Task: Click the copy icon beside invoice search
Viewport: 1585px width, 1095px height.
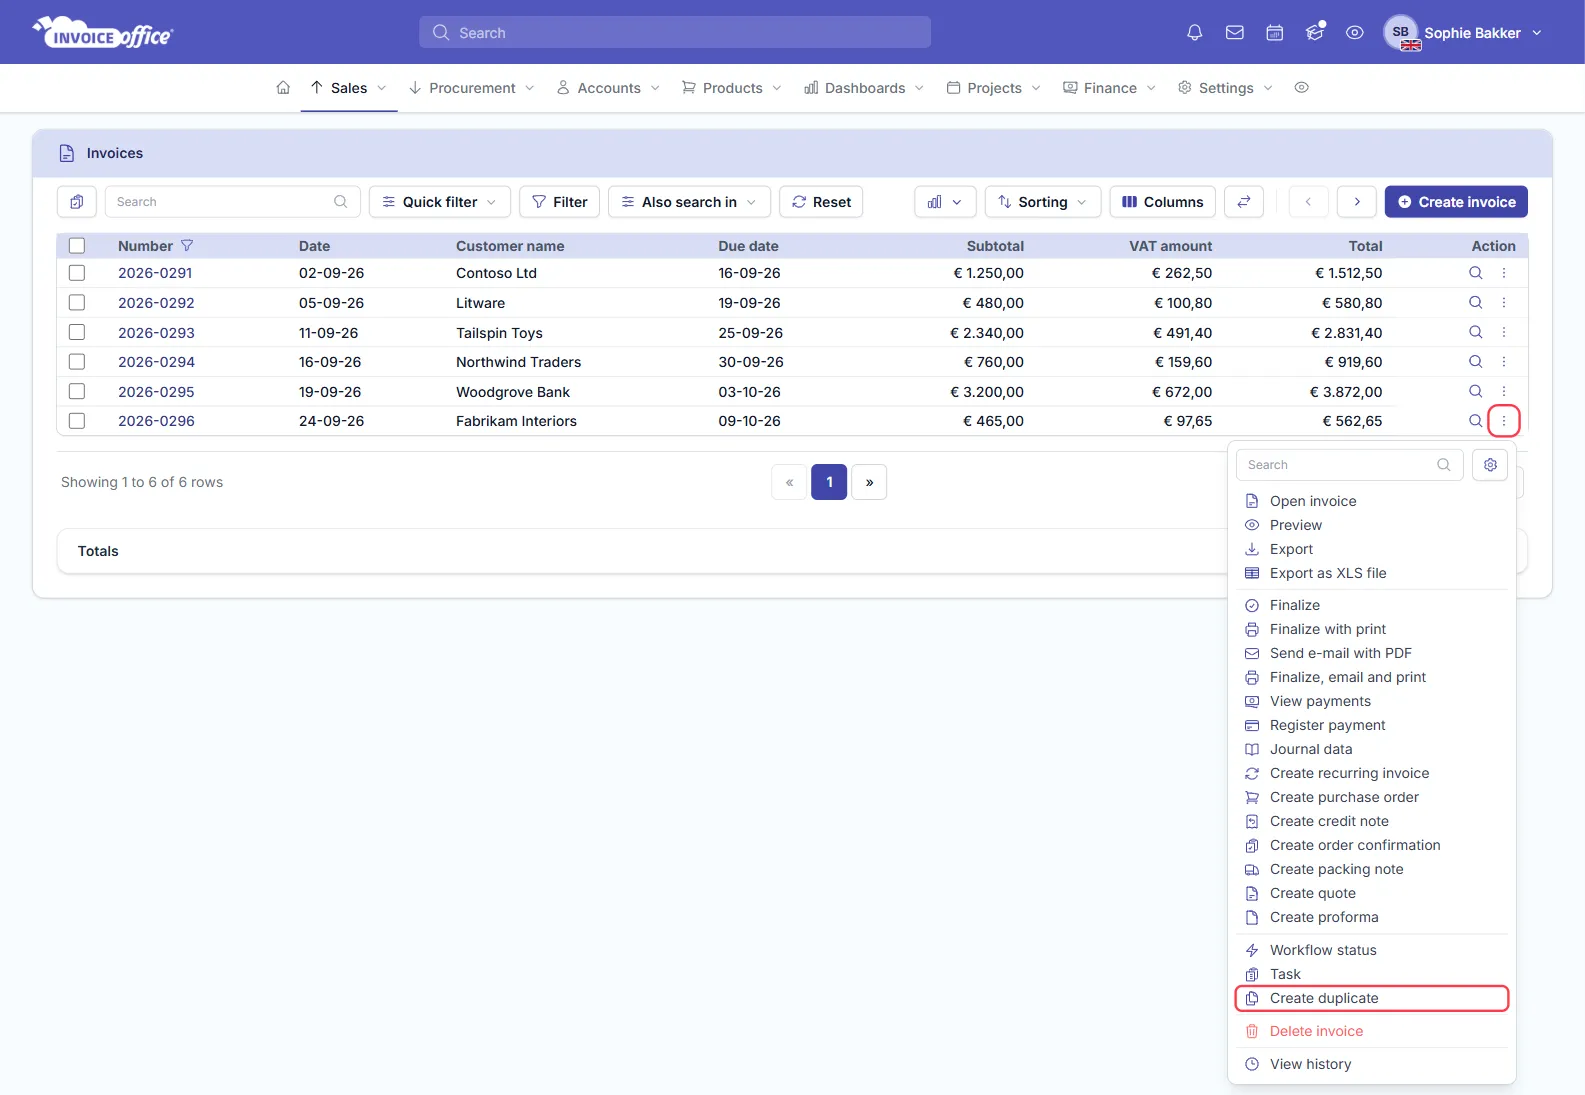Action: click(77, 202)
